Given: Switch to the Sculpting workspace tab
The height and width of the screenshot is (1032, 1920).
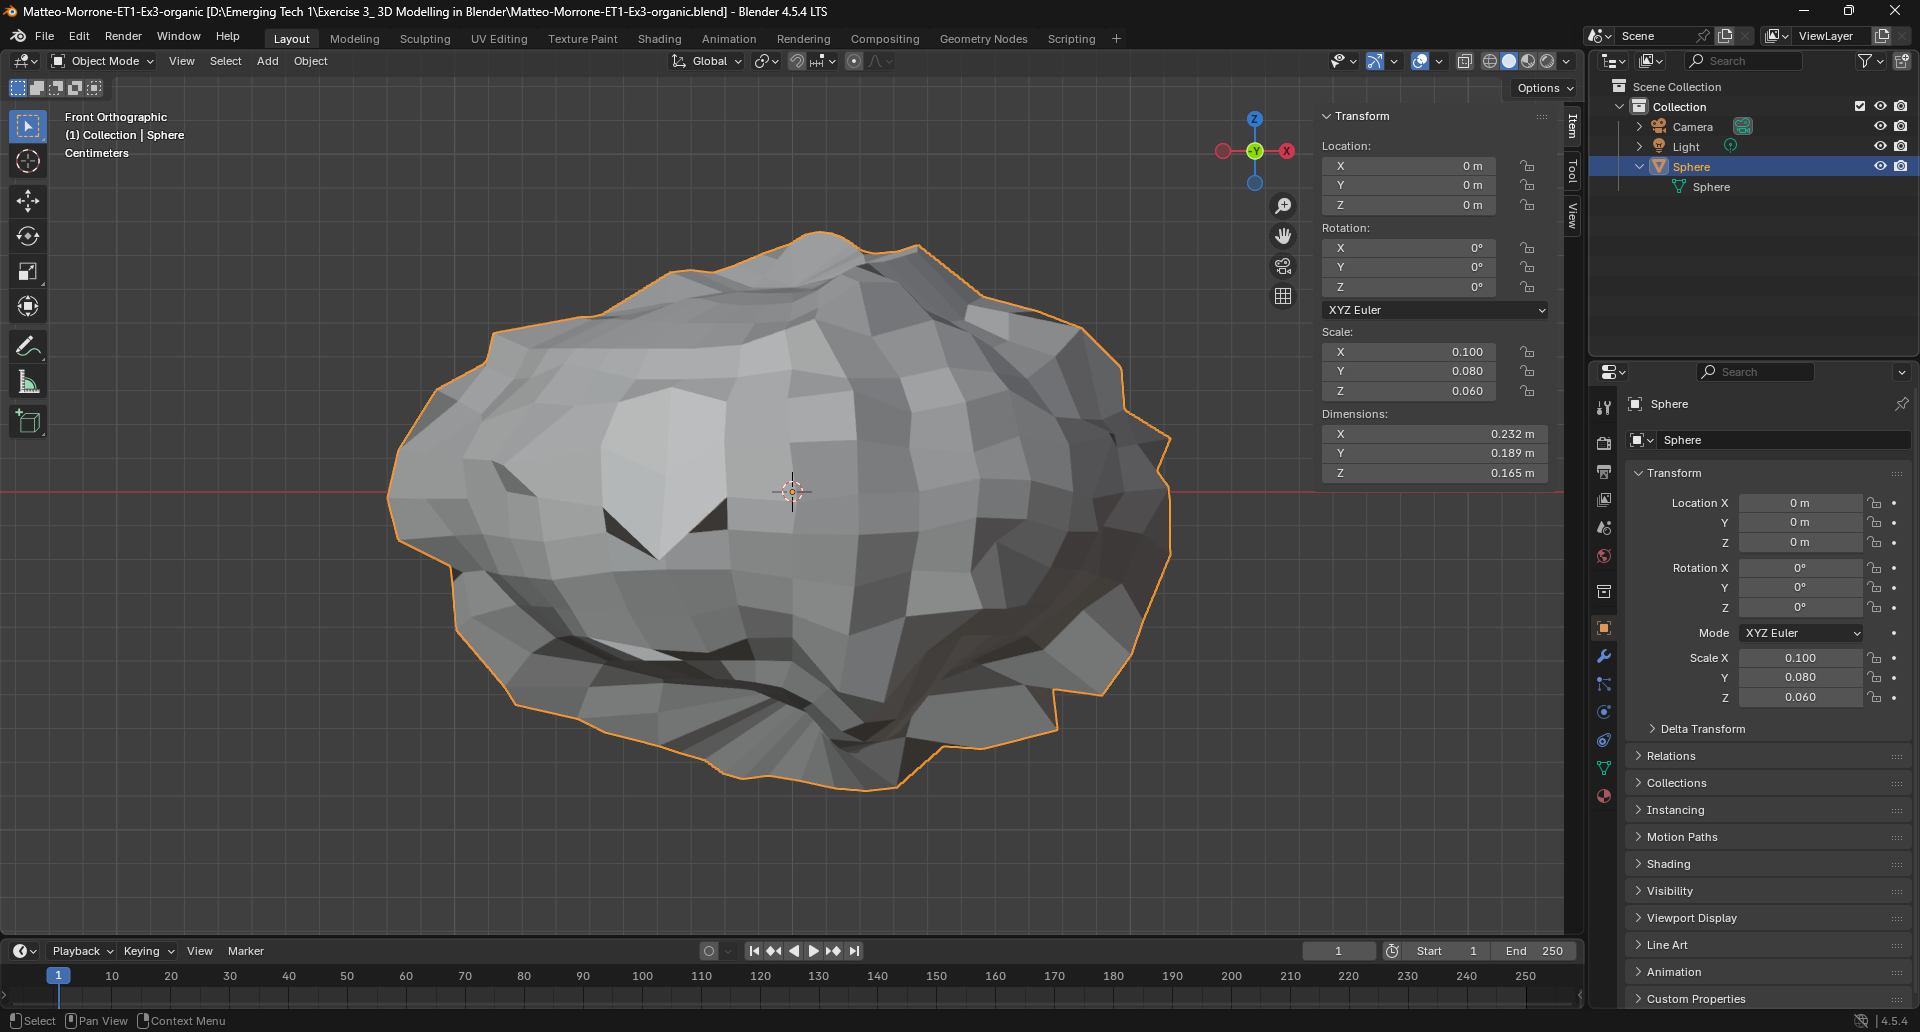Looking at the screenshot, I should (425, 39).
